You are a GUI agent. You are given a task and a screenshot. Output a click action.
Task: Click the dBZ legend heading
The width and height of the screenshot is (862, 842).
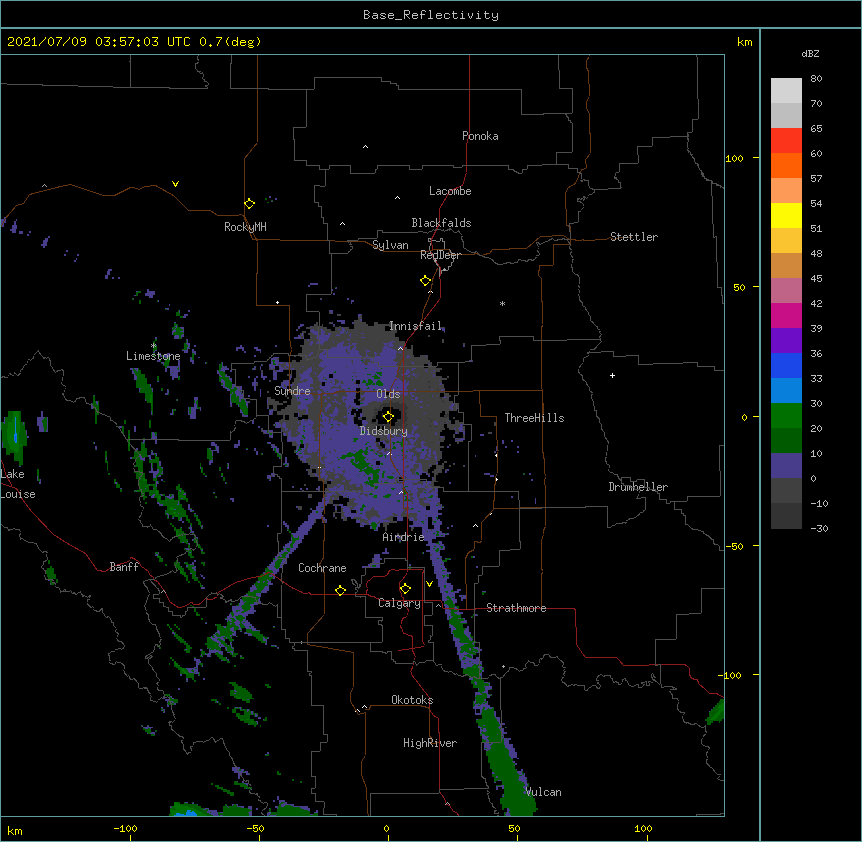pyautogui.click(x=810, y=53)
